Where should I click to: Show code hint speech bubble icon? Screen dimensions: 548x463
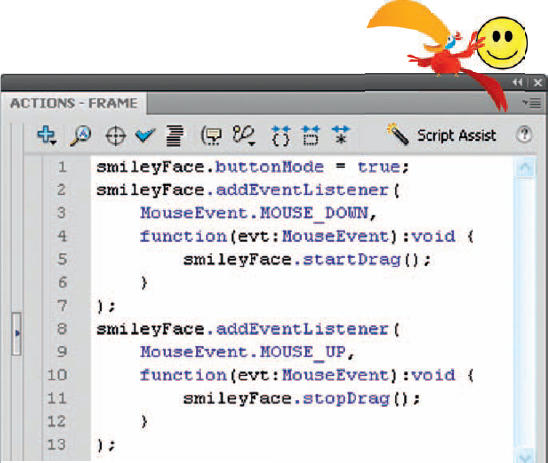point(211,136)
